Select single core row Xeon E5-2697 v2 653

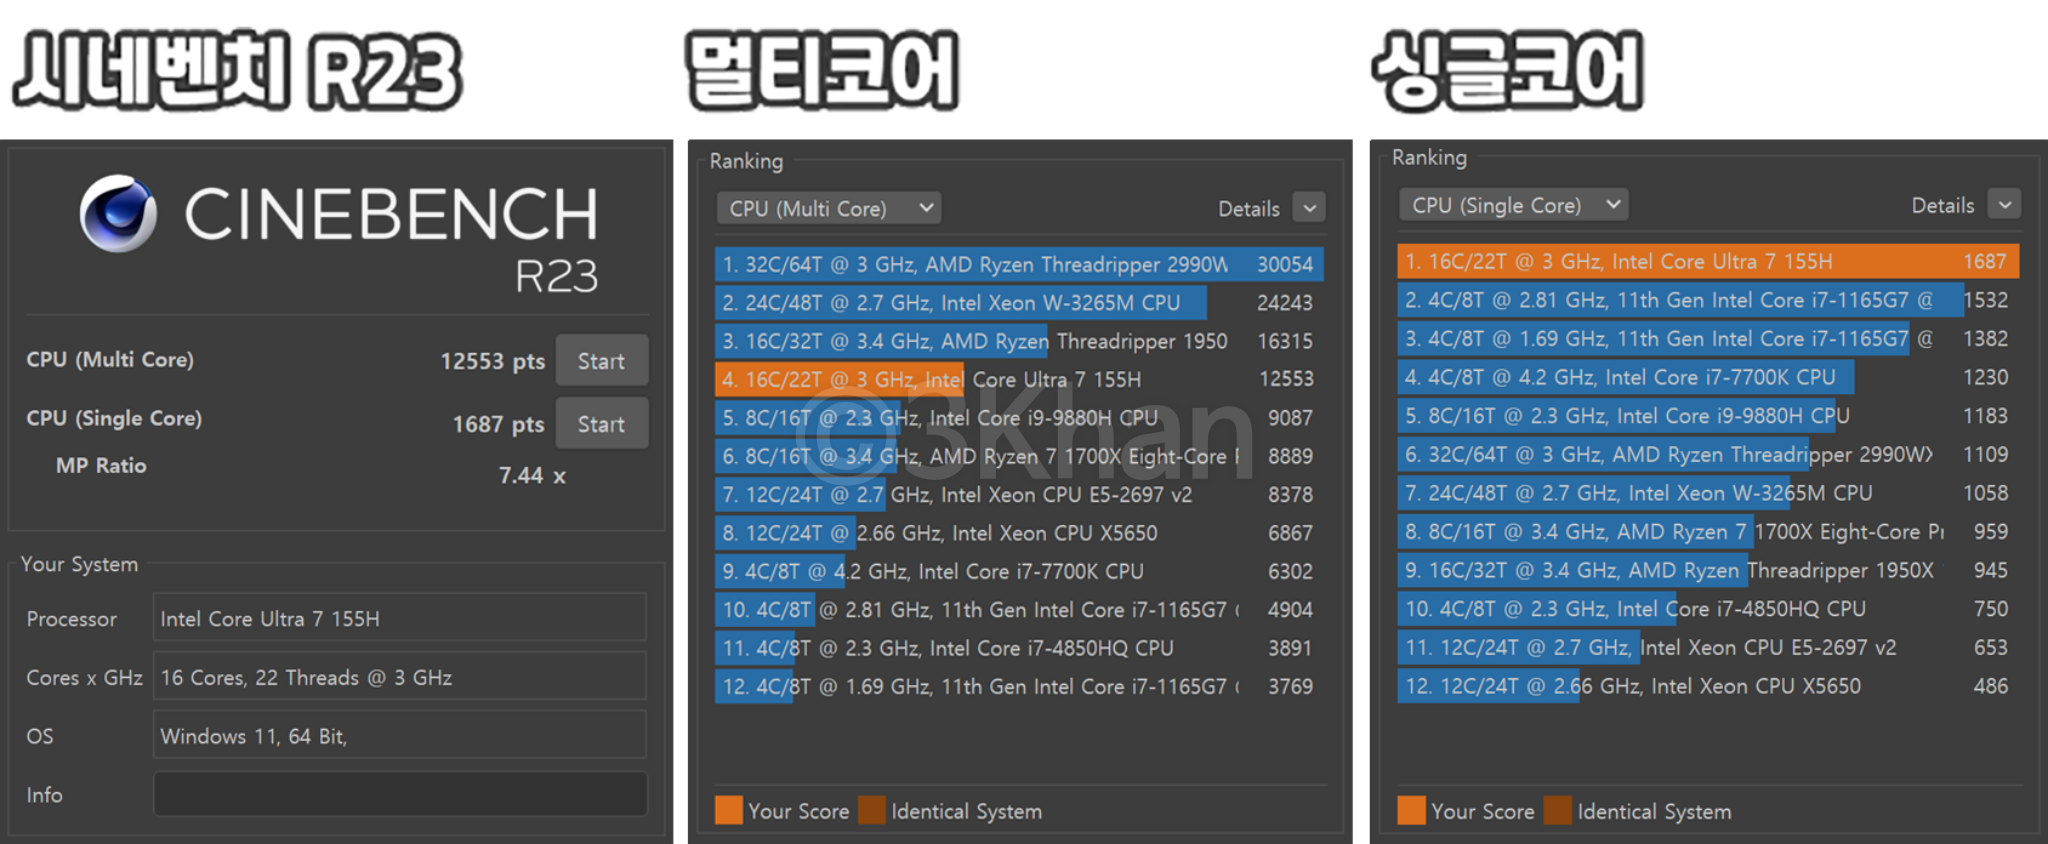point(1708,647)
